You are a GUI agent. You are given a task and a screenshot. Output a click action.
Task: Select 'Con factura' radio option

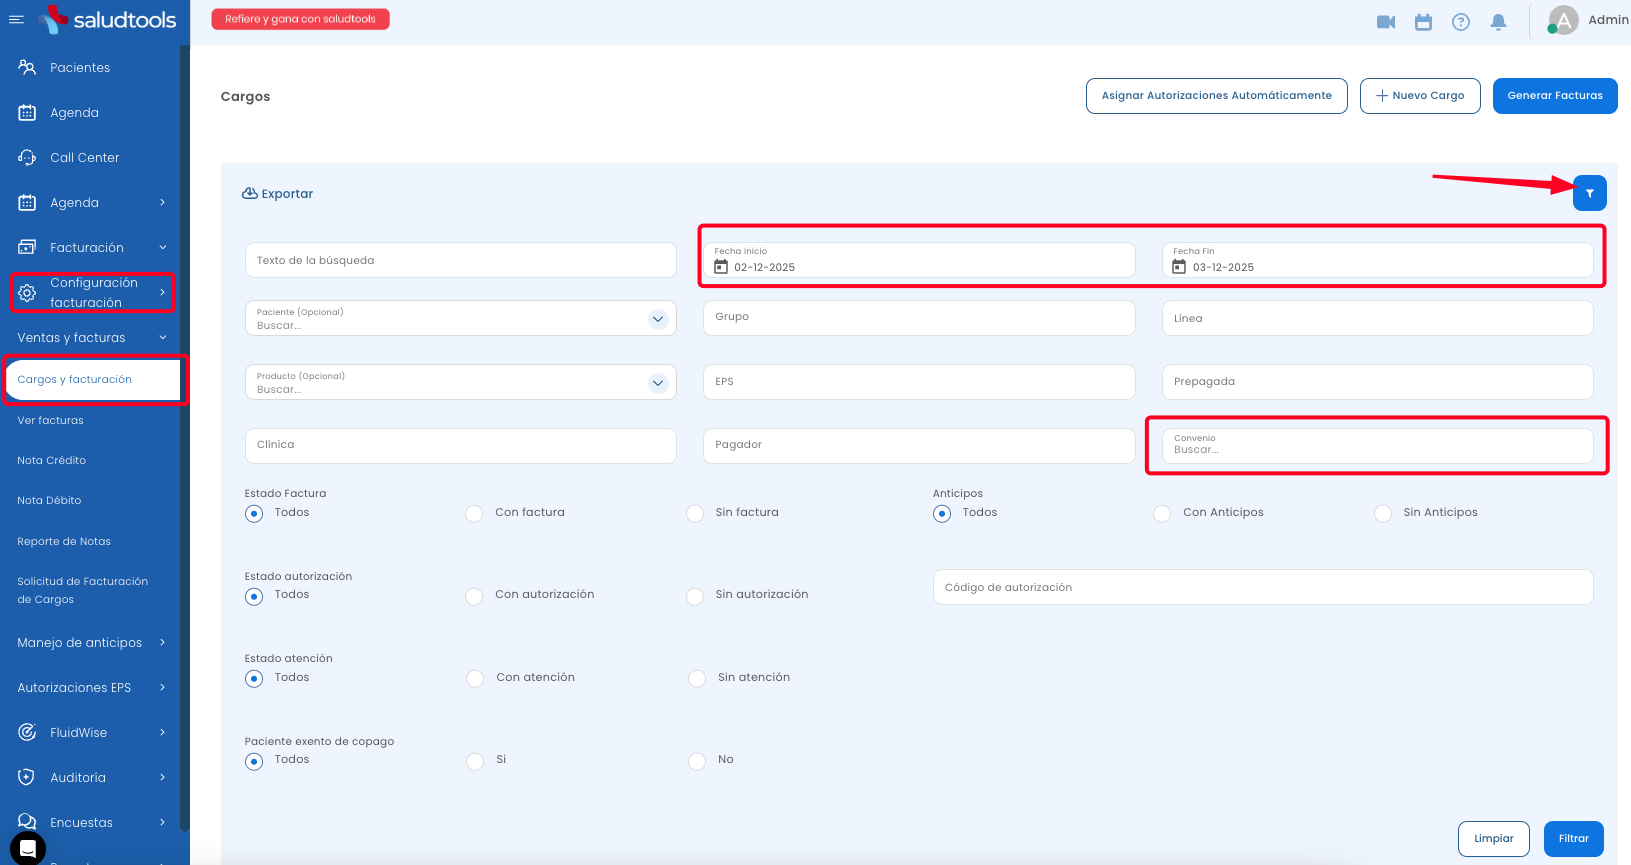pyautogui.click(x=474, y=514)
